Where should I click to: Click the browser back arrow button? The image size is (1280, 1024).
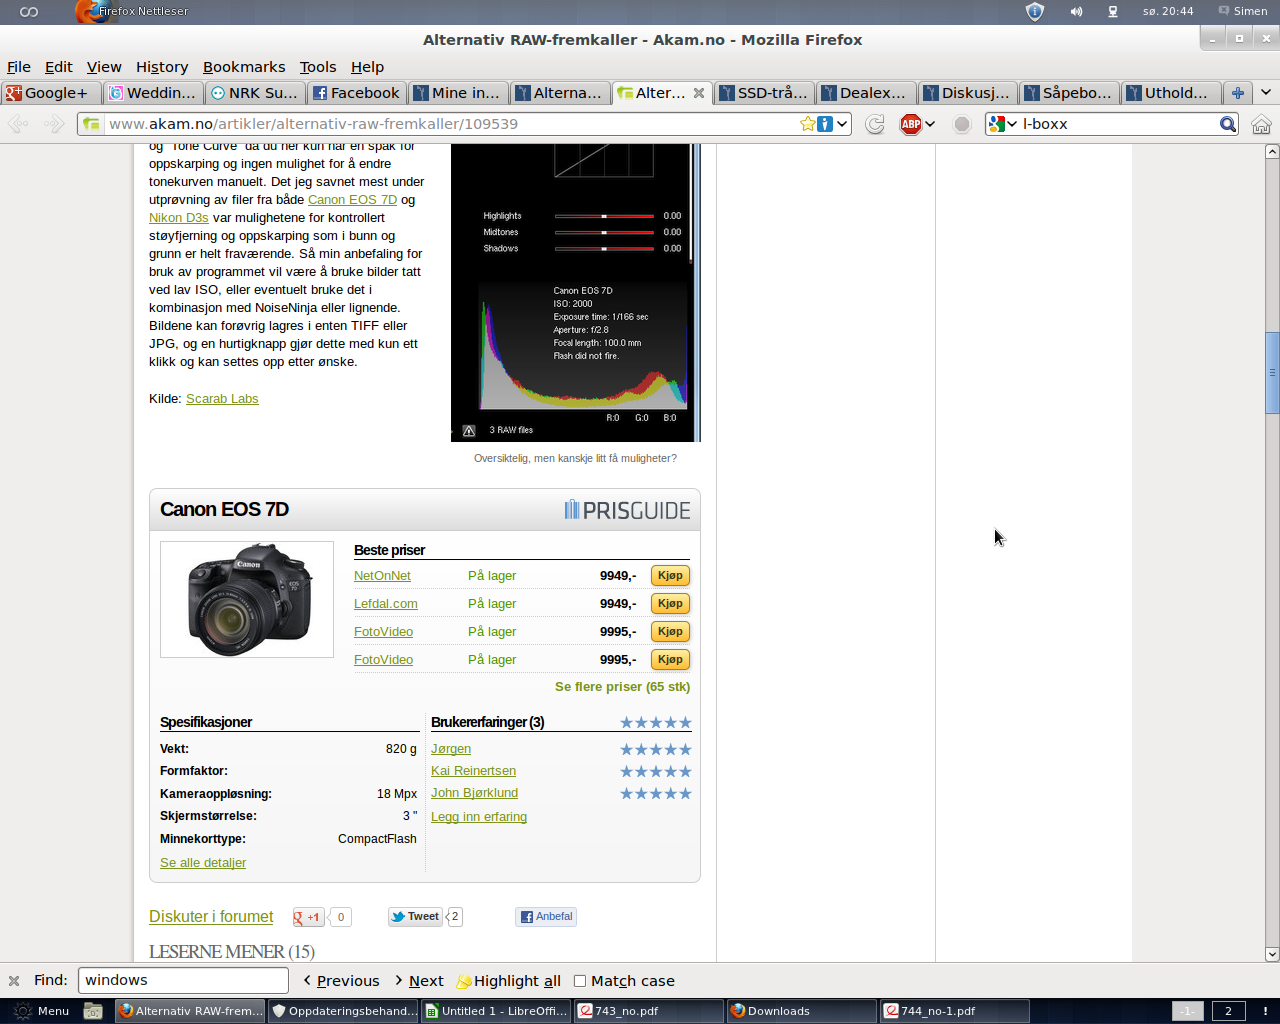point(17,124)
